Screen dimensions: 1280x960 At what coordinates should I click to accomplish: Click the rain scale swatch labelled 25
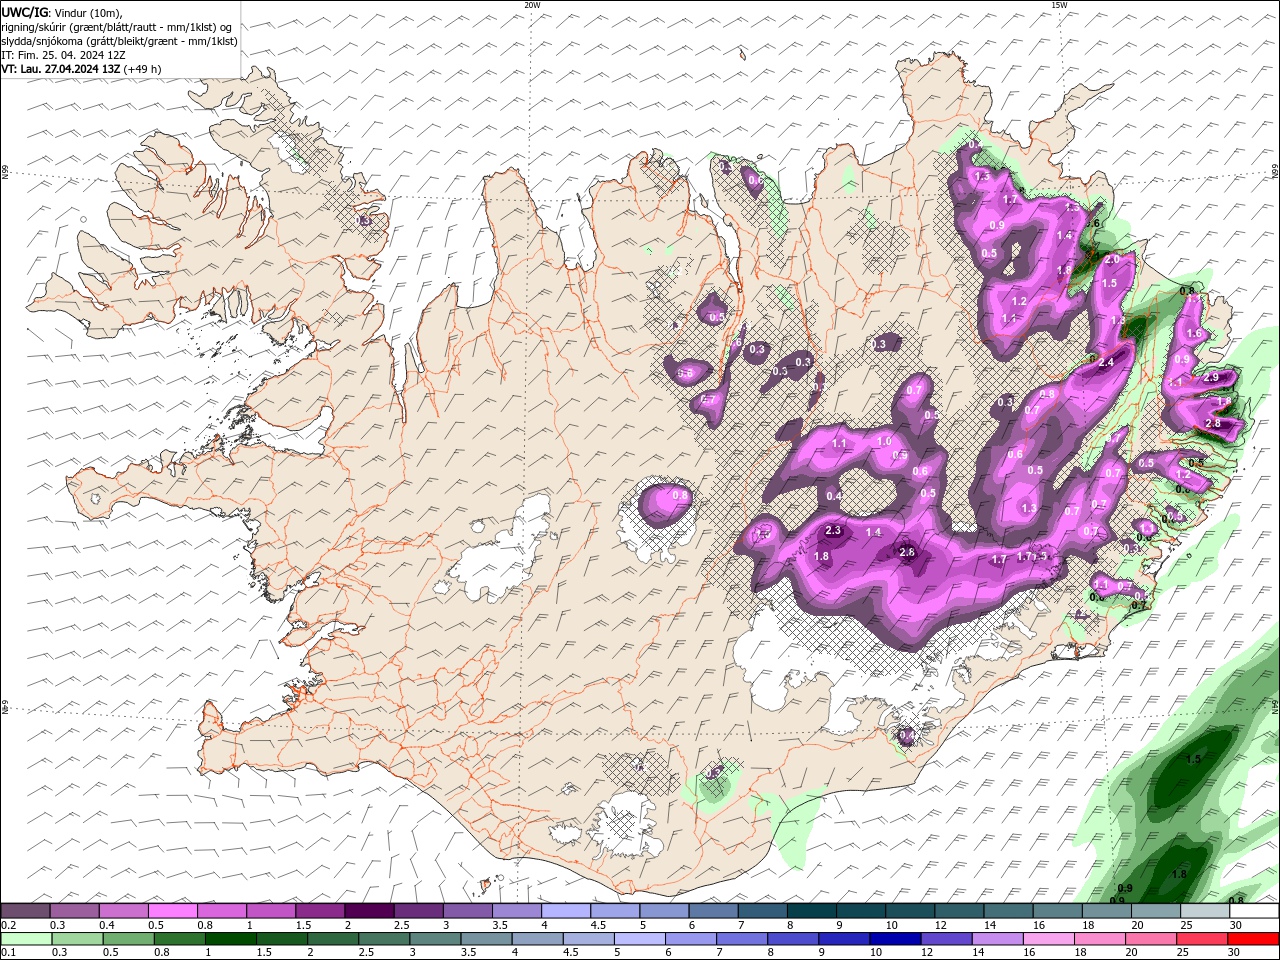1201,939
